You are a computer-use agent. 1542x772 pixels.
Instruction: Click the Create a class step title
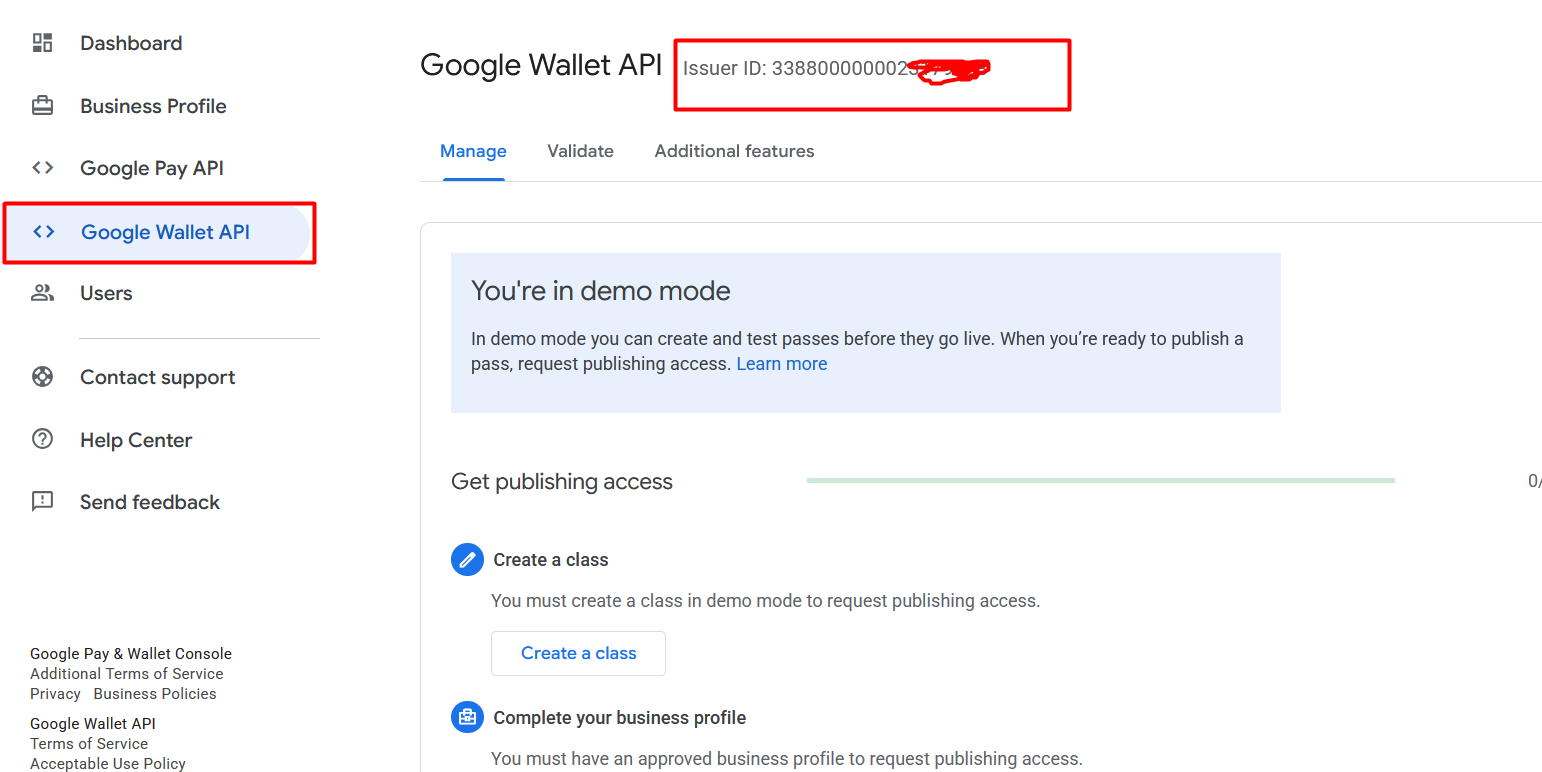[551, 560]
